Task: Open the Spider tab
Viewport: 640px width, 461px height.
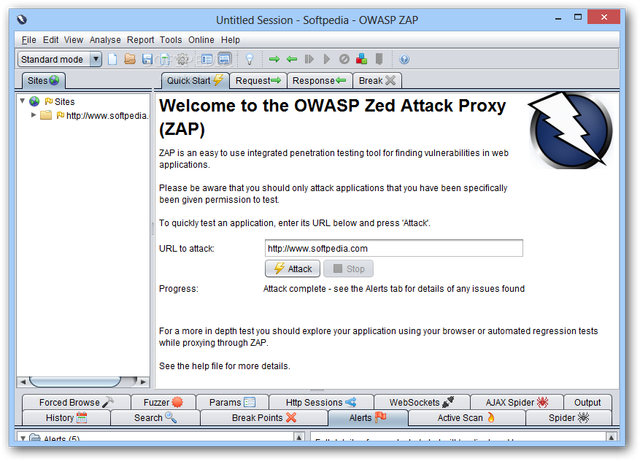Action: (569, 418)
